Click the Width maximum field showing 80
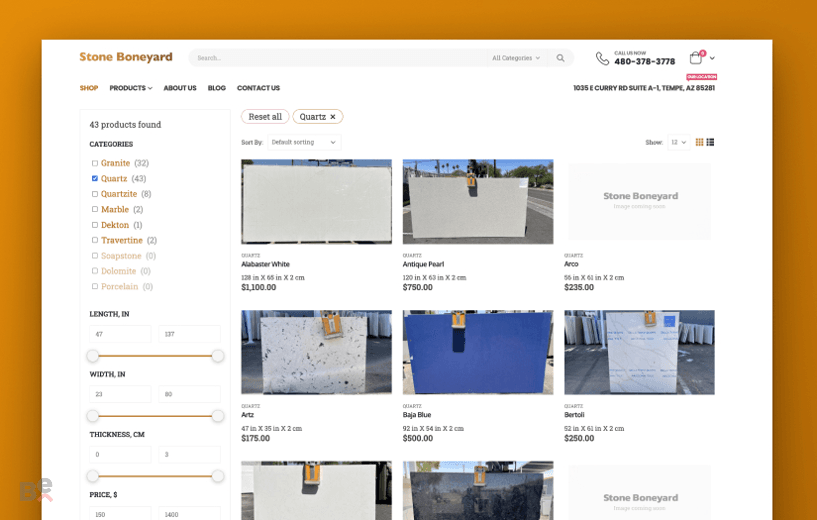Viewport: 817px width, 520px height. coord(190,394)
